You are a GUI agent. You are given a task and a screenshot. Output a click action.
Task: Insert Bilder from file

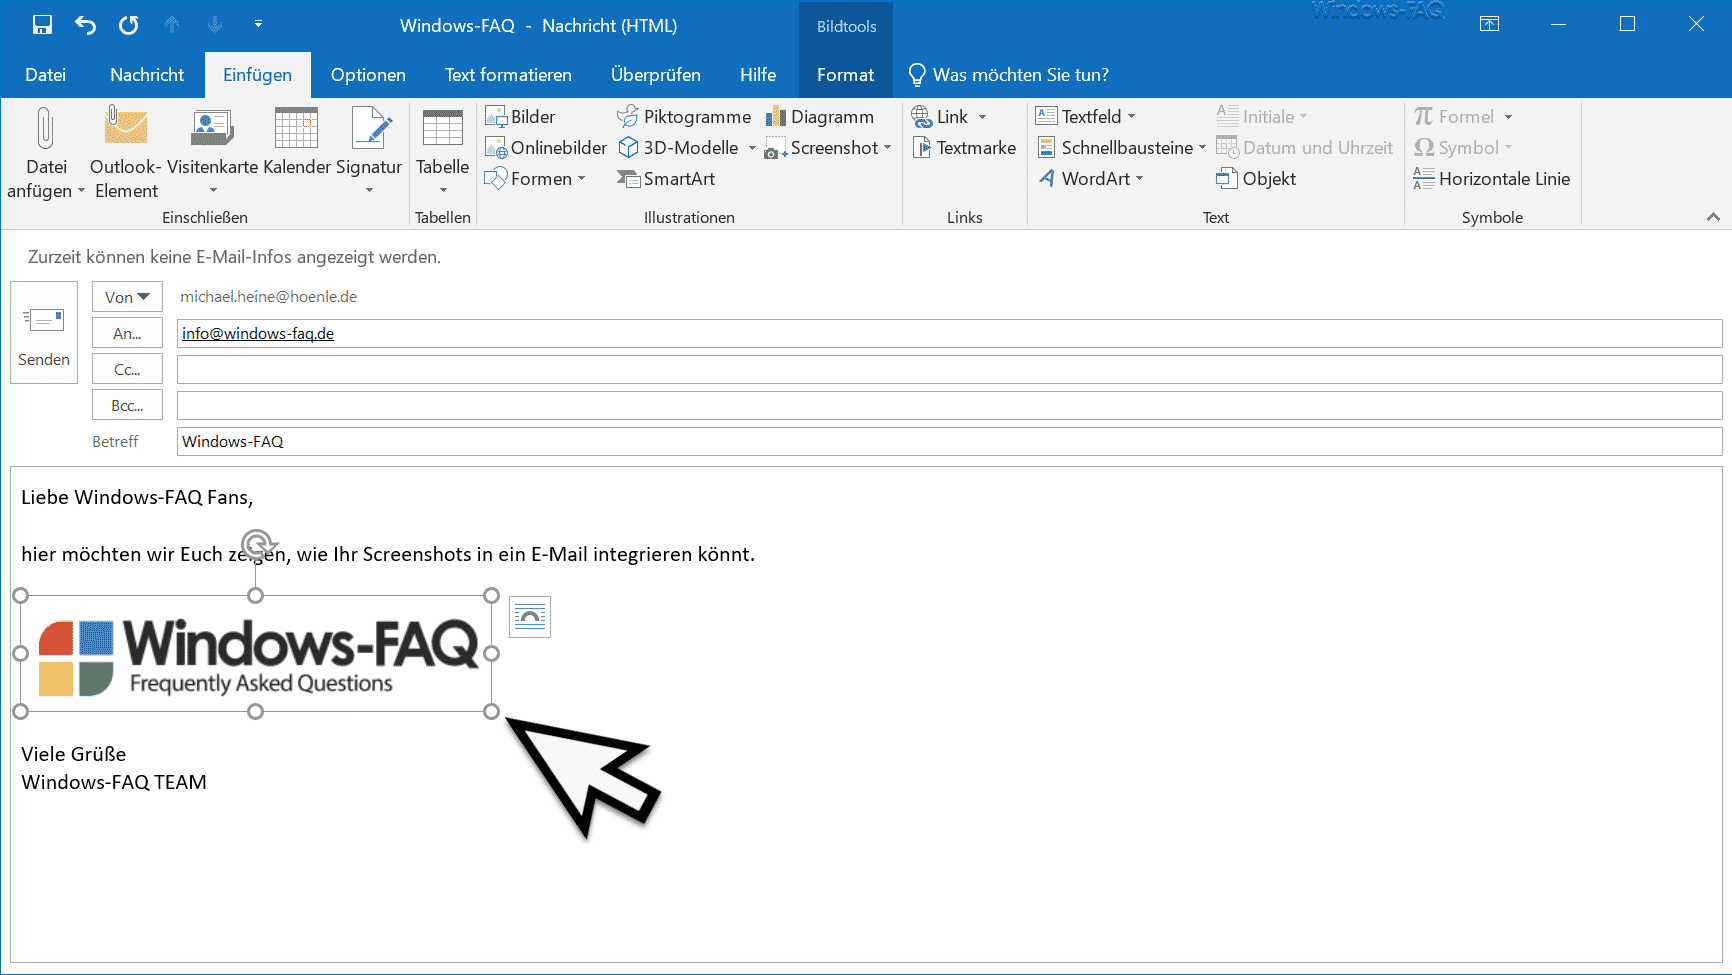point(520,117)
